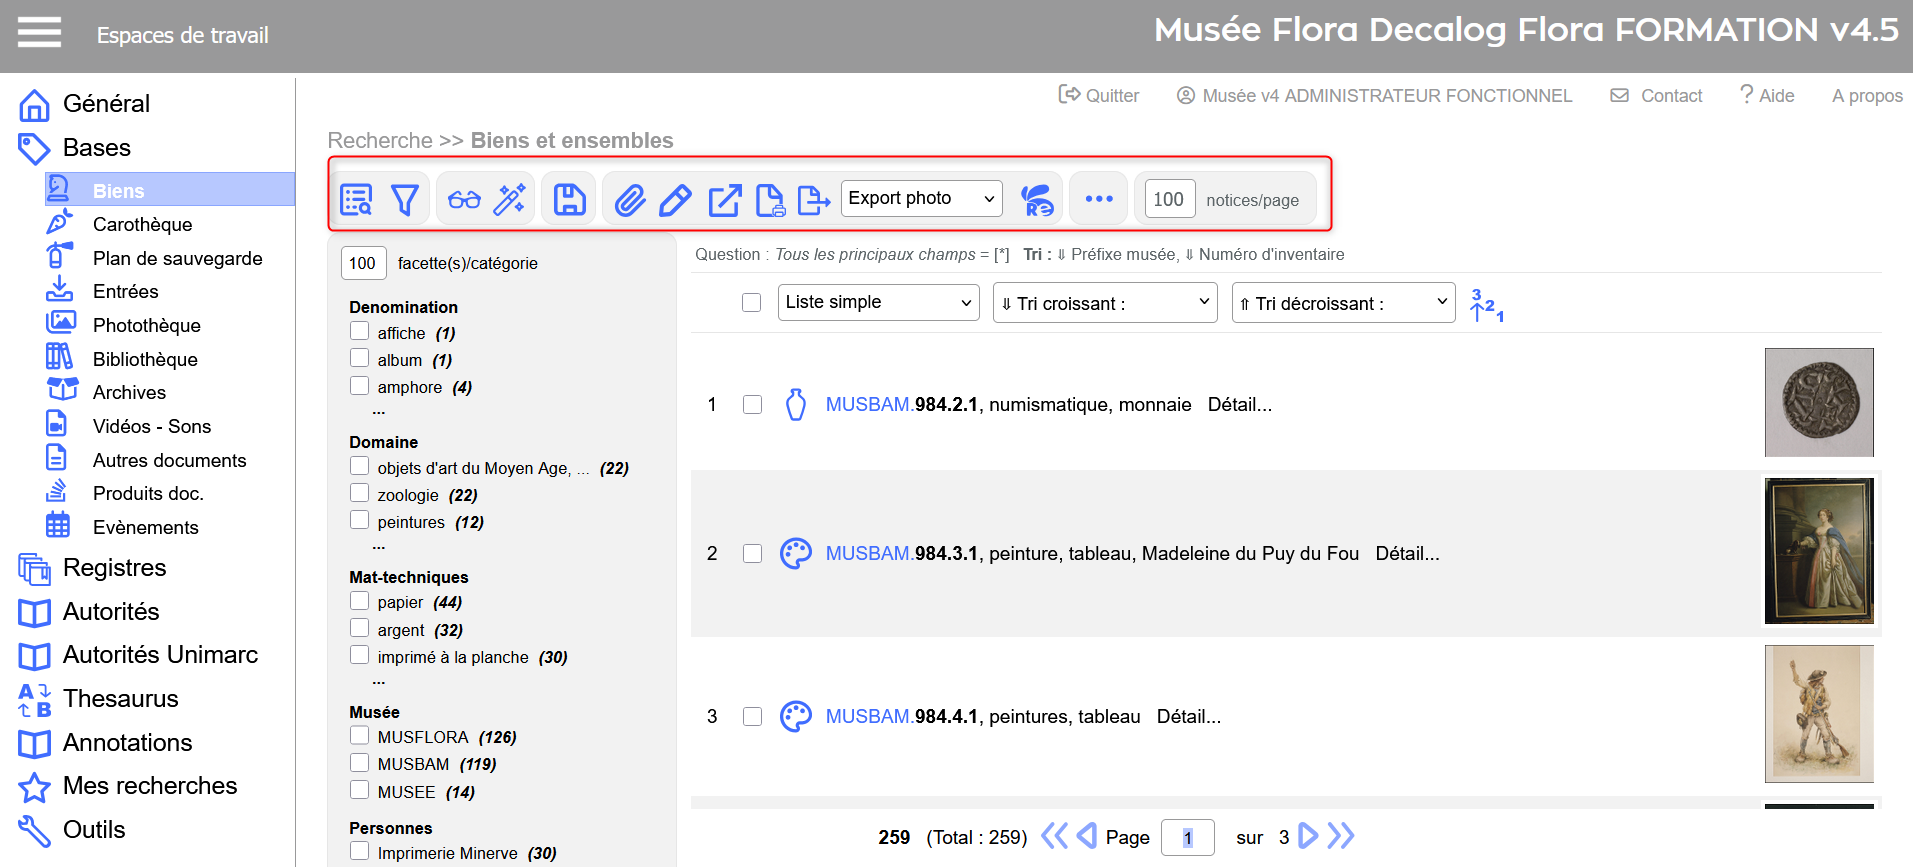Open the hamburger menu icon

point(39,33)
